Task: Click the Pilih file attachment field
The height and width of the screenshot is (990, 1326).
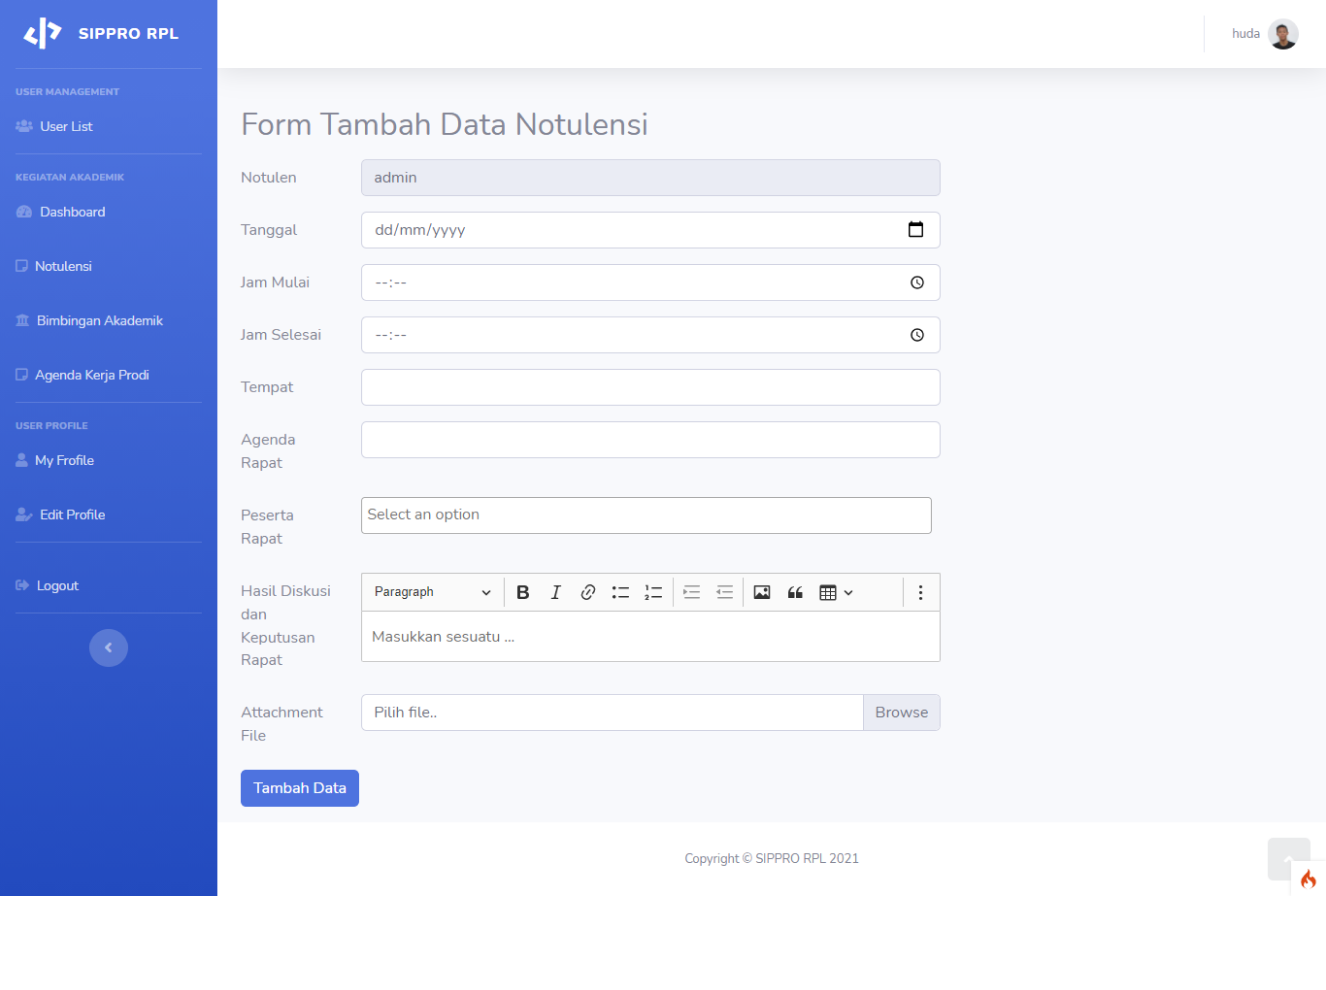Action: coord(612,713)
